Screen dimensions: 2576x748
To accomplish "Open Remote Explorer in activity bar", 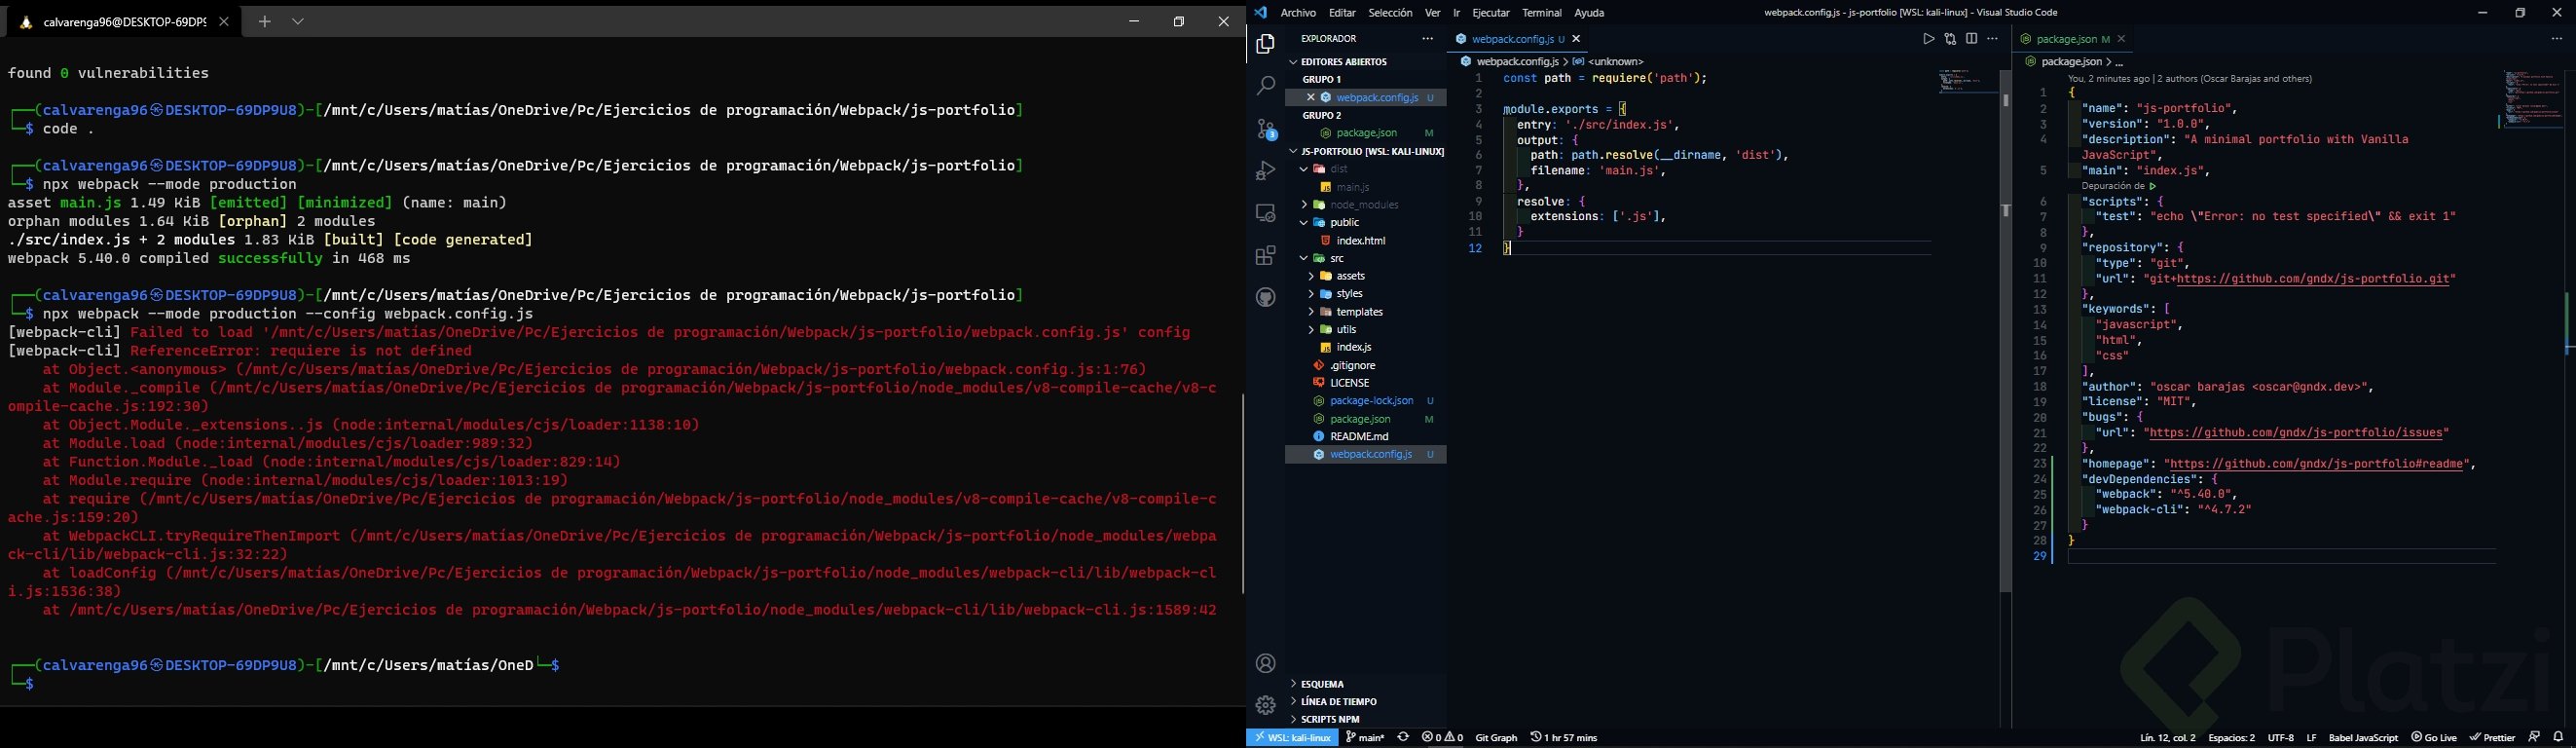I will point(1265,214).
